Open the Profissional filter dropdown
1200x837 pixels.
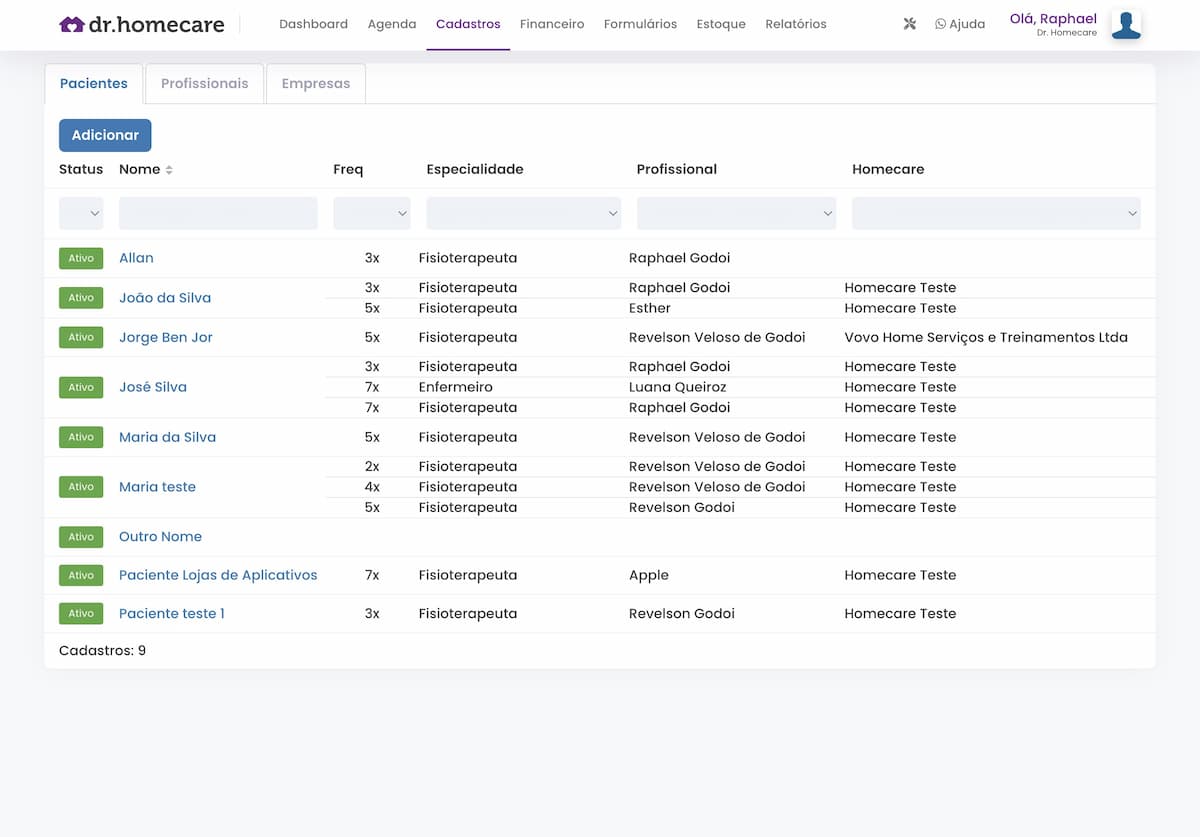(x=736, y=213)
